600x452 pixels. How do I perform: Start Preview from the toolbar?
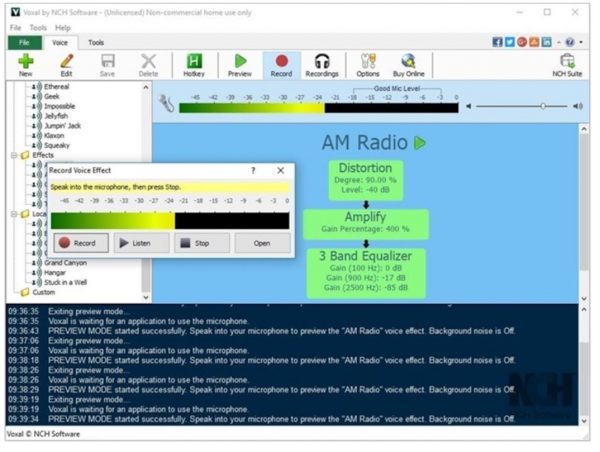tap(240, 65)
